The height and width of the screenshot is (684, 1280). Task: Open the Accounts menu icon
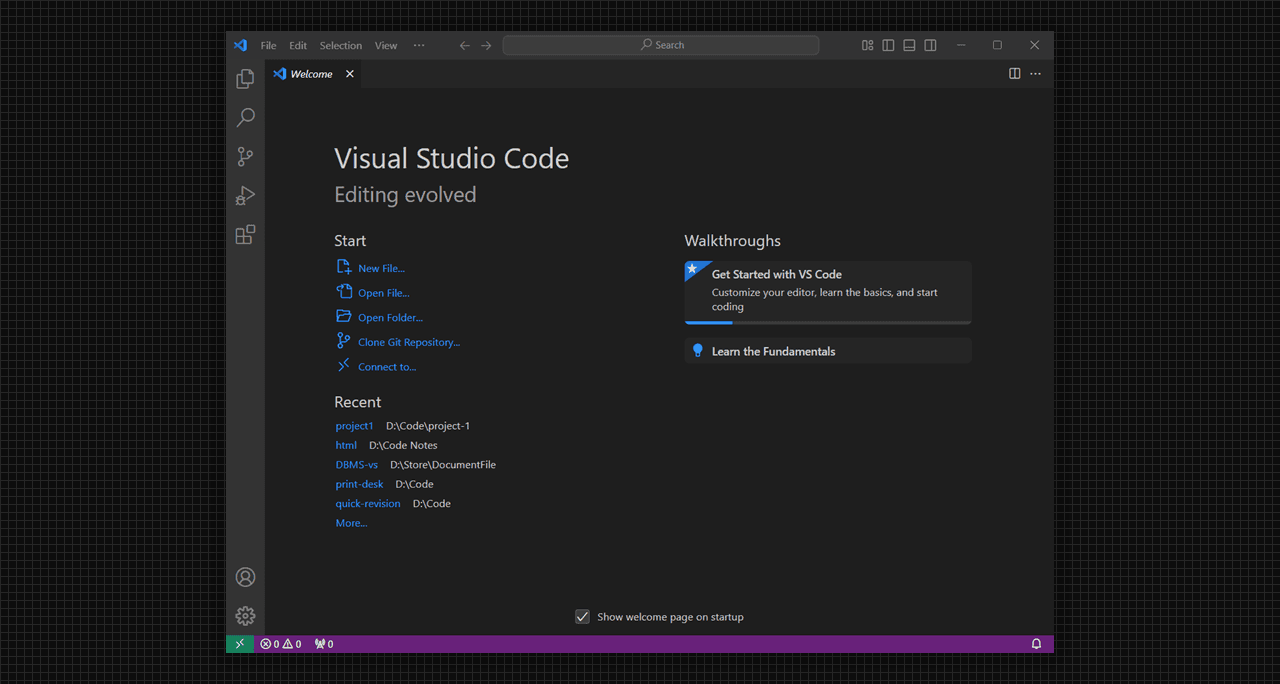[x=245, y=577]
